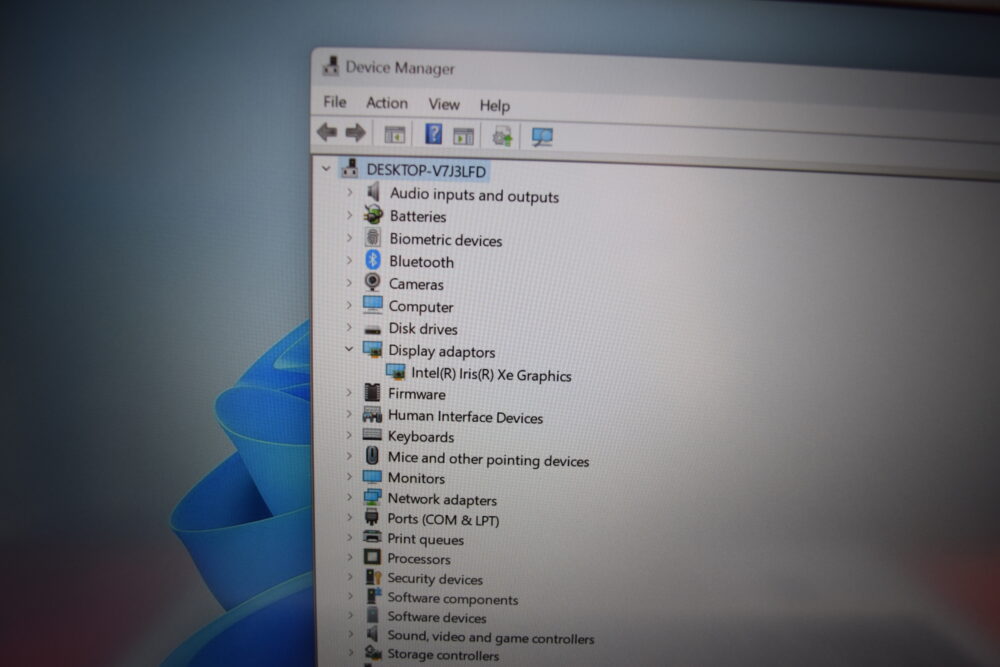Click the Firmware chip icon
The width and height of the screenshot is (1000, 667).
[372, 392]
